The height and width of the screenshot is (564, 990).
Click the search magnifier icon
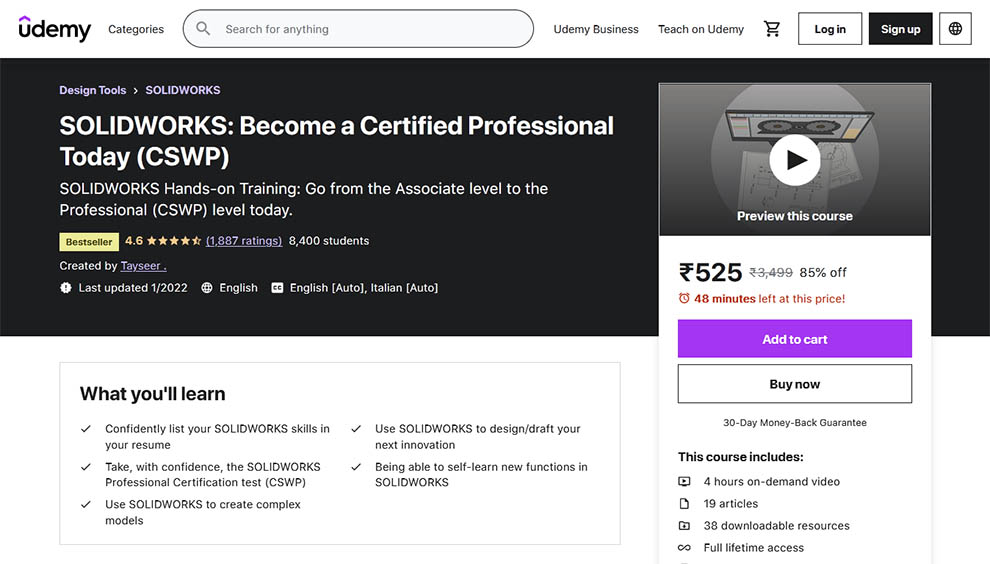[x=204, y=29]
